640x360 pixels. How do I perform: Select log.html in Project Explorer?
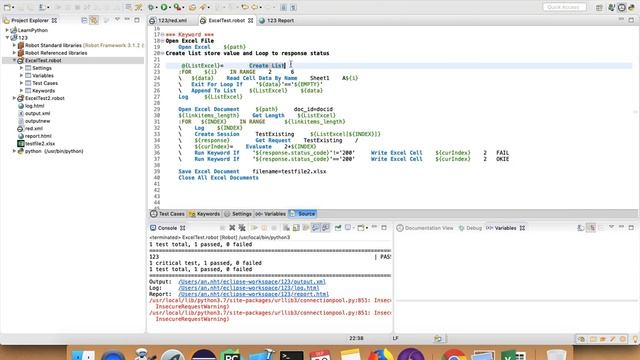click(x=34, y=106)
